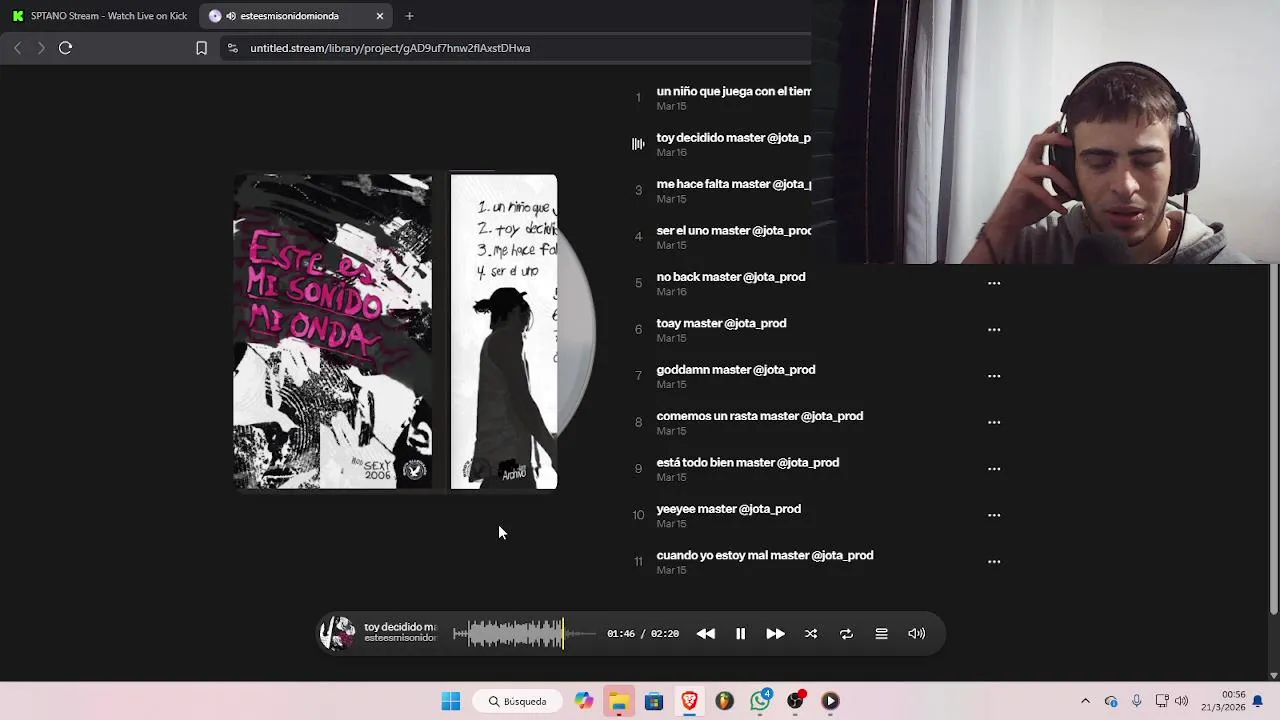
Task: Open options for toay master track
Action: pos(994,329)
